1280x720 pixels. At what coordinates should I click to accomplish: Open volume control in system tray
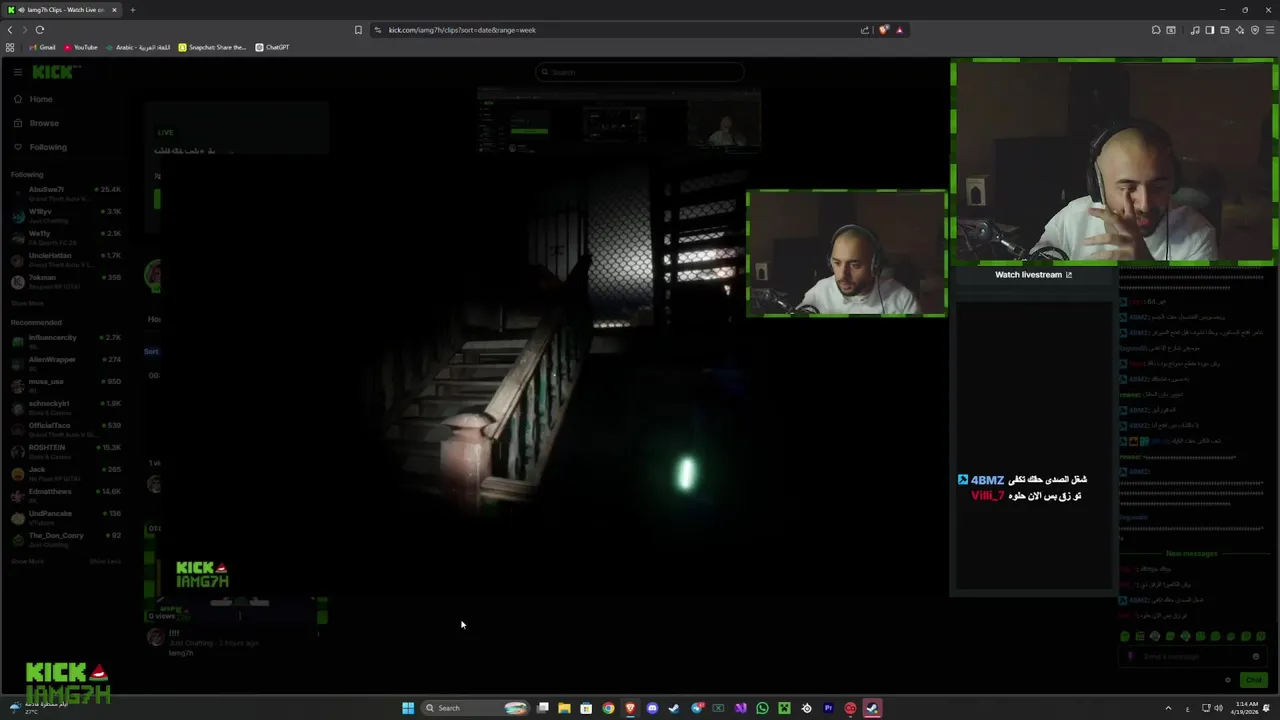tap(1218, 708)
